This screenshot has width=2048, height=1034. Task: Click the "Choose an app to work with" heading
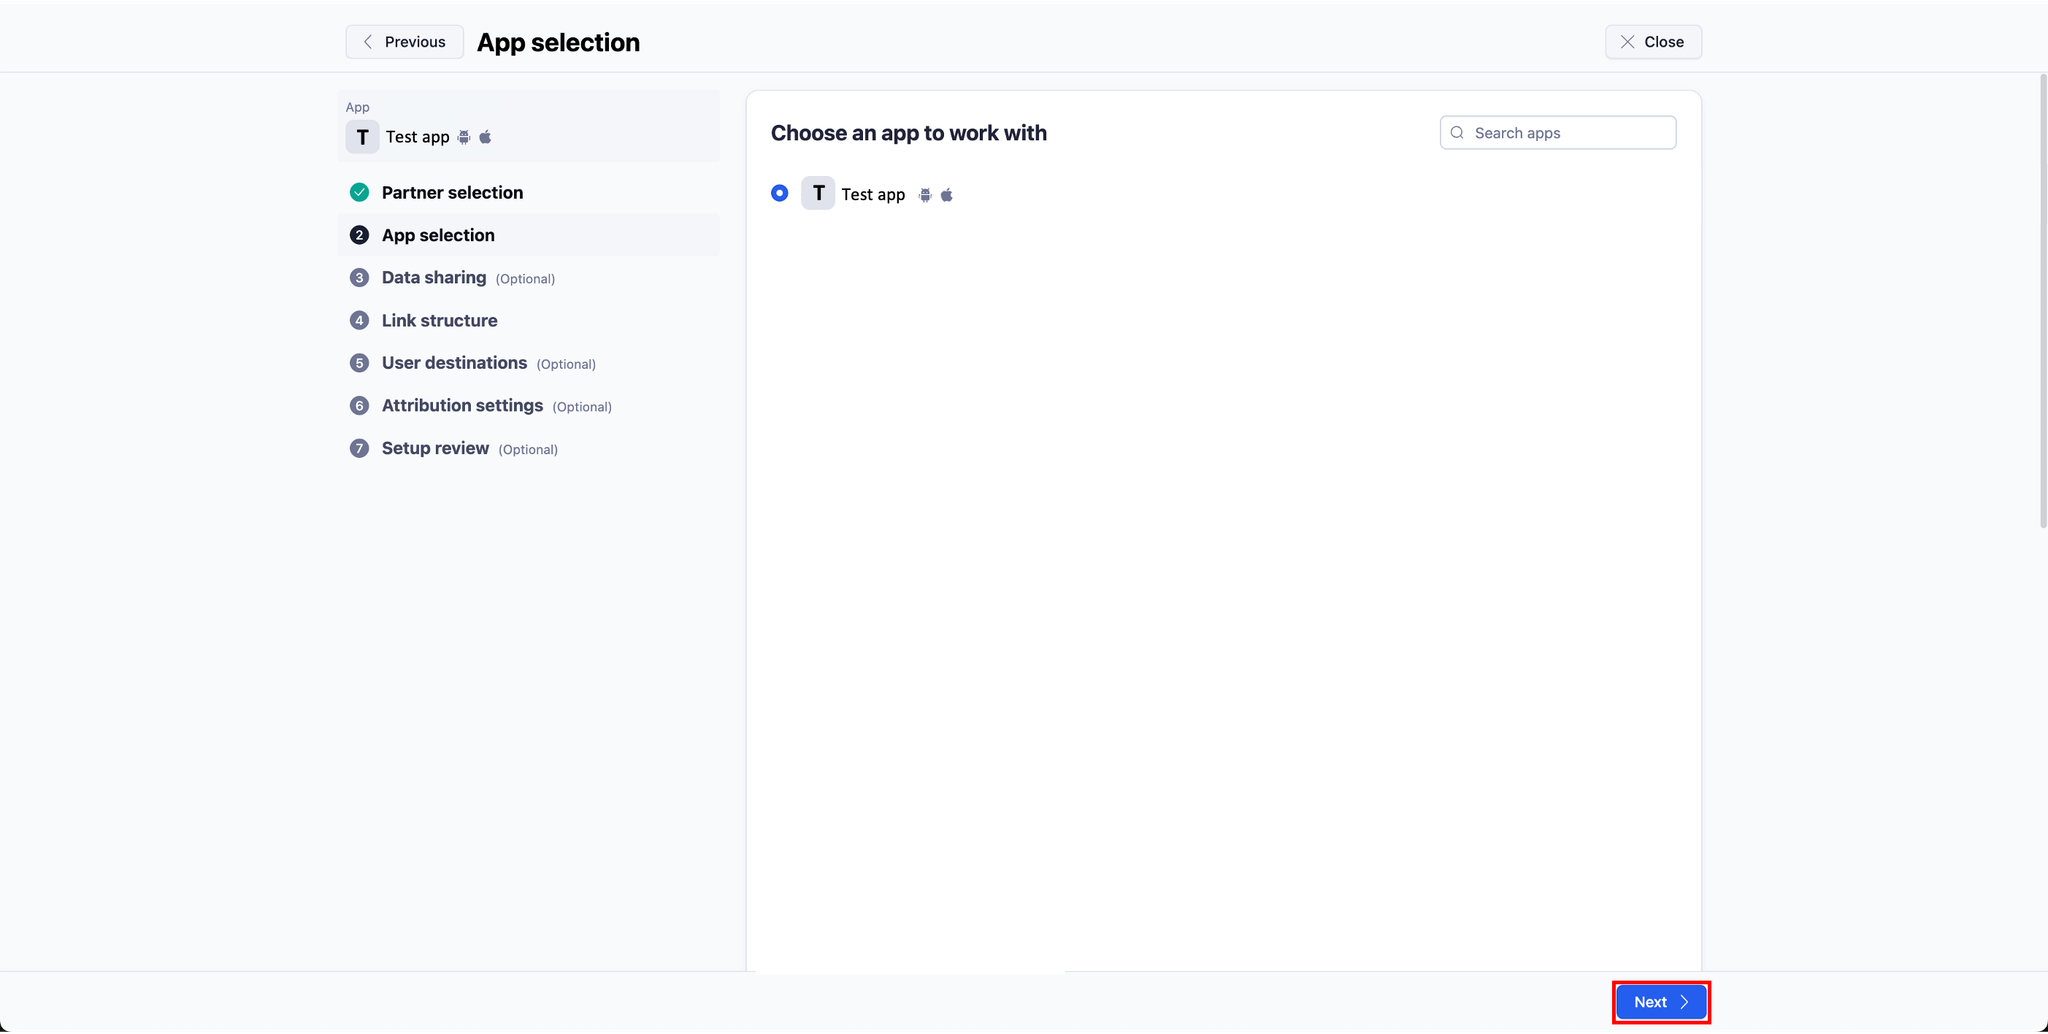[x=909, y=133]
